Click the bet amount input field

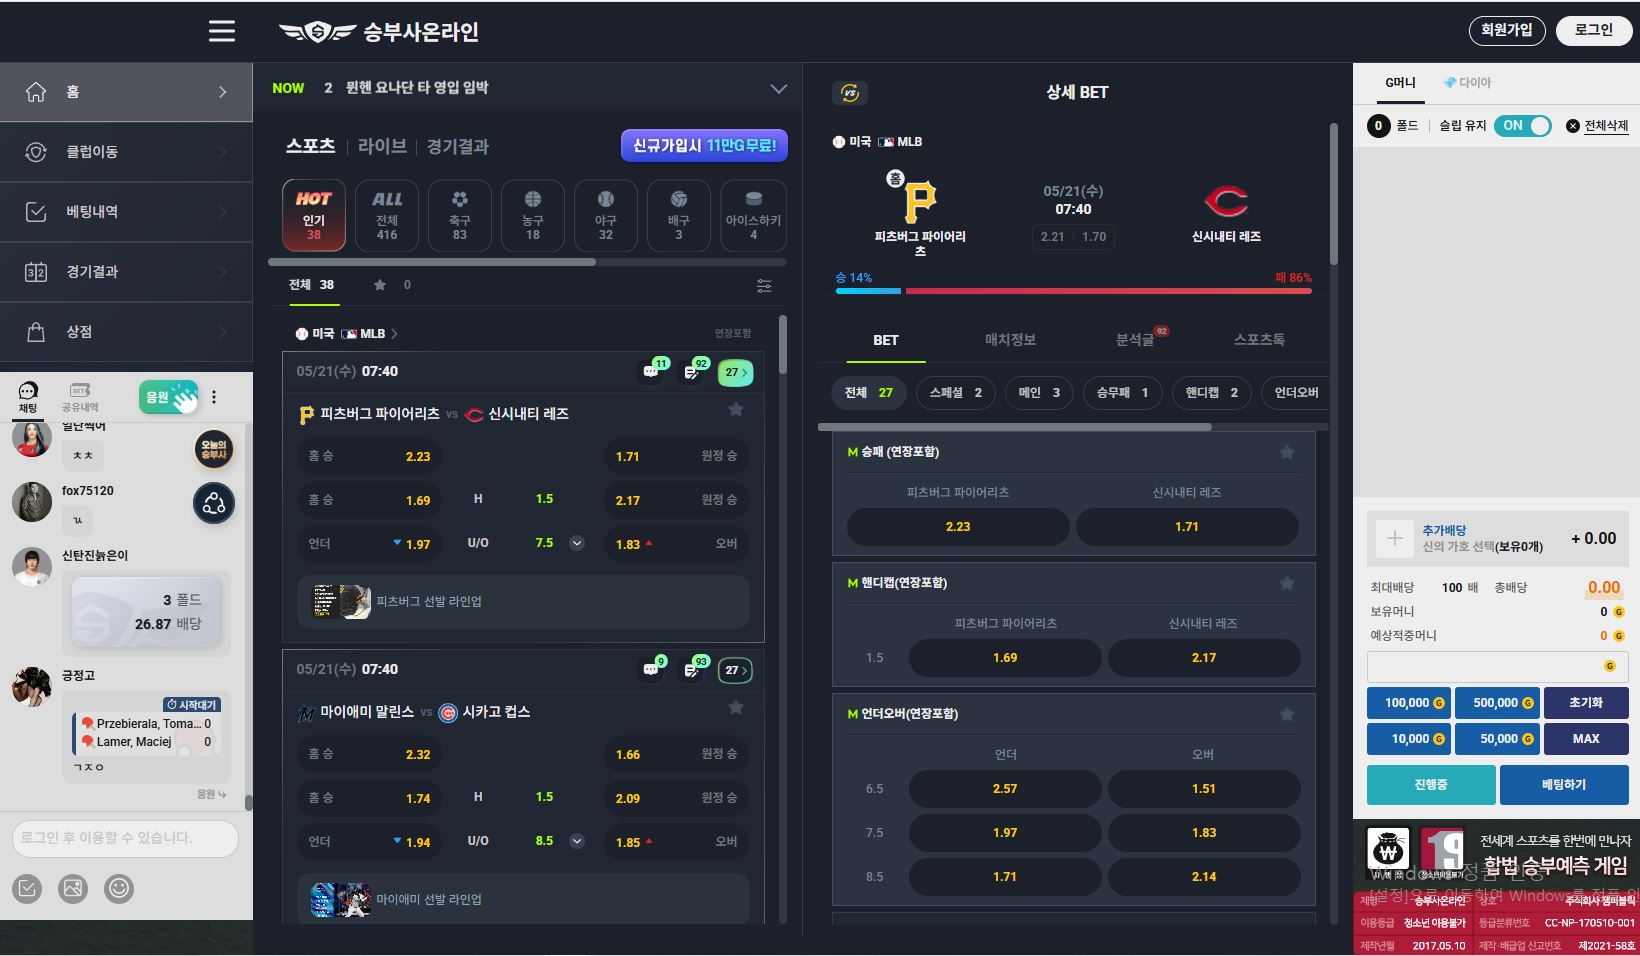tap(1497, 667)
